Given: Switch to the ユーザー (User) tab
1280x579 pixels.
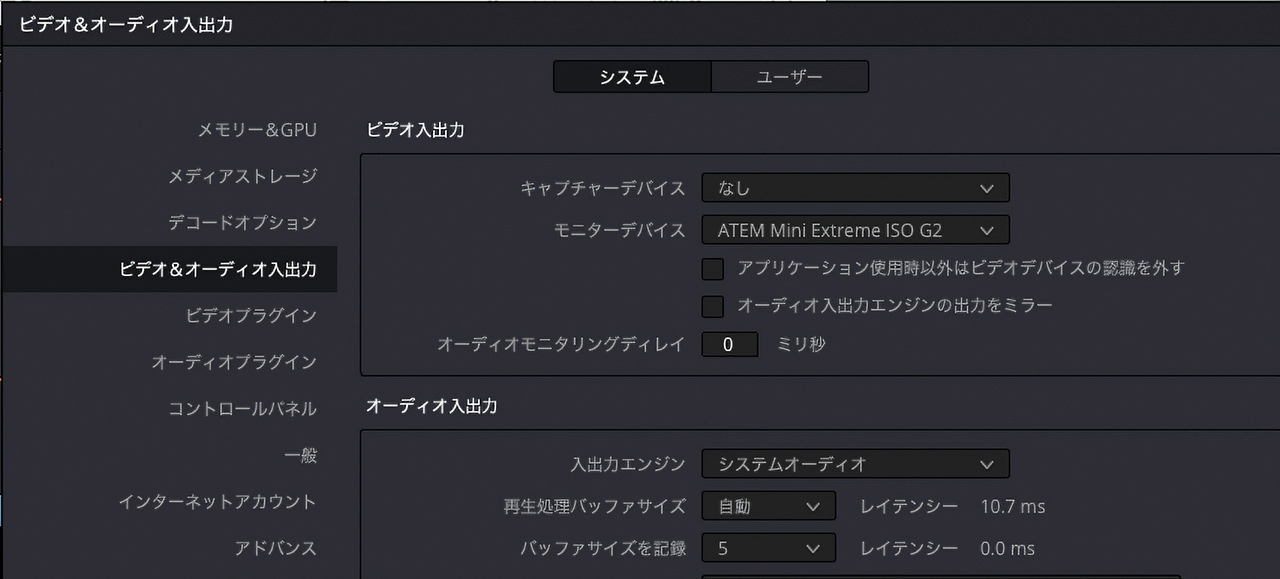Looking at the screenshot, I should coord(790,76).
